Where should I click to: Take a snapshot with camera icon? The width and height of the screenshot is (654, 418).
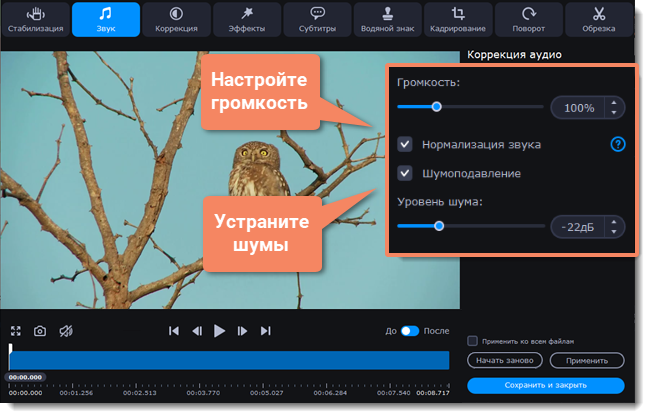tap(40, 331)
